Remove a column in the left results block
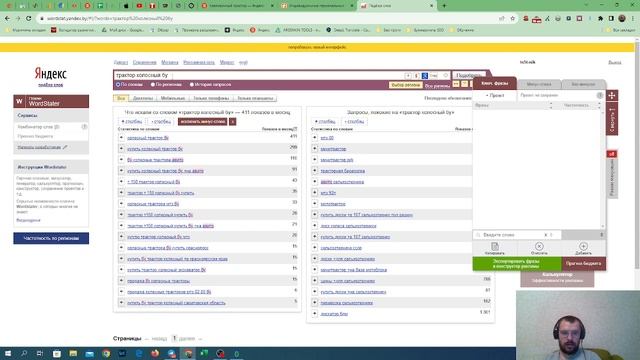The width and height of the screenshot is (640, 360). (x=161, y=122)
